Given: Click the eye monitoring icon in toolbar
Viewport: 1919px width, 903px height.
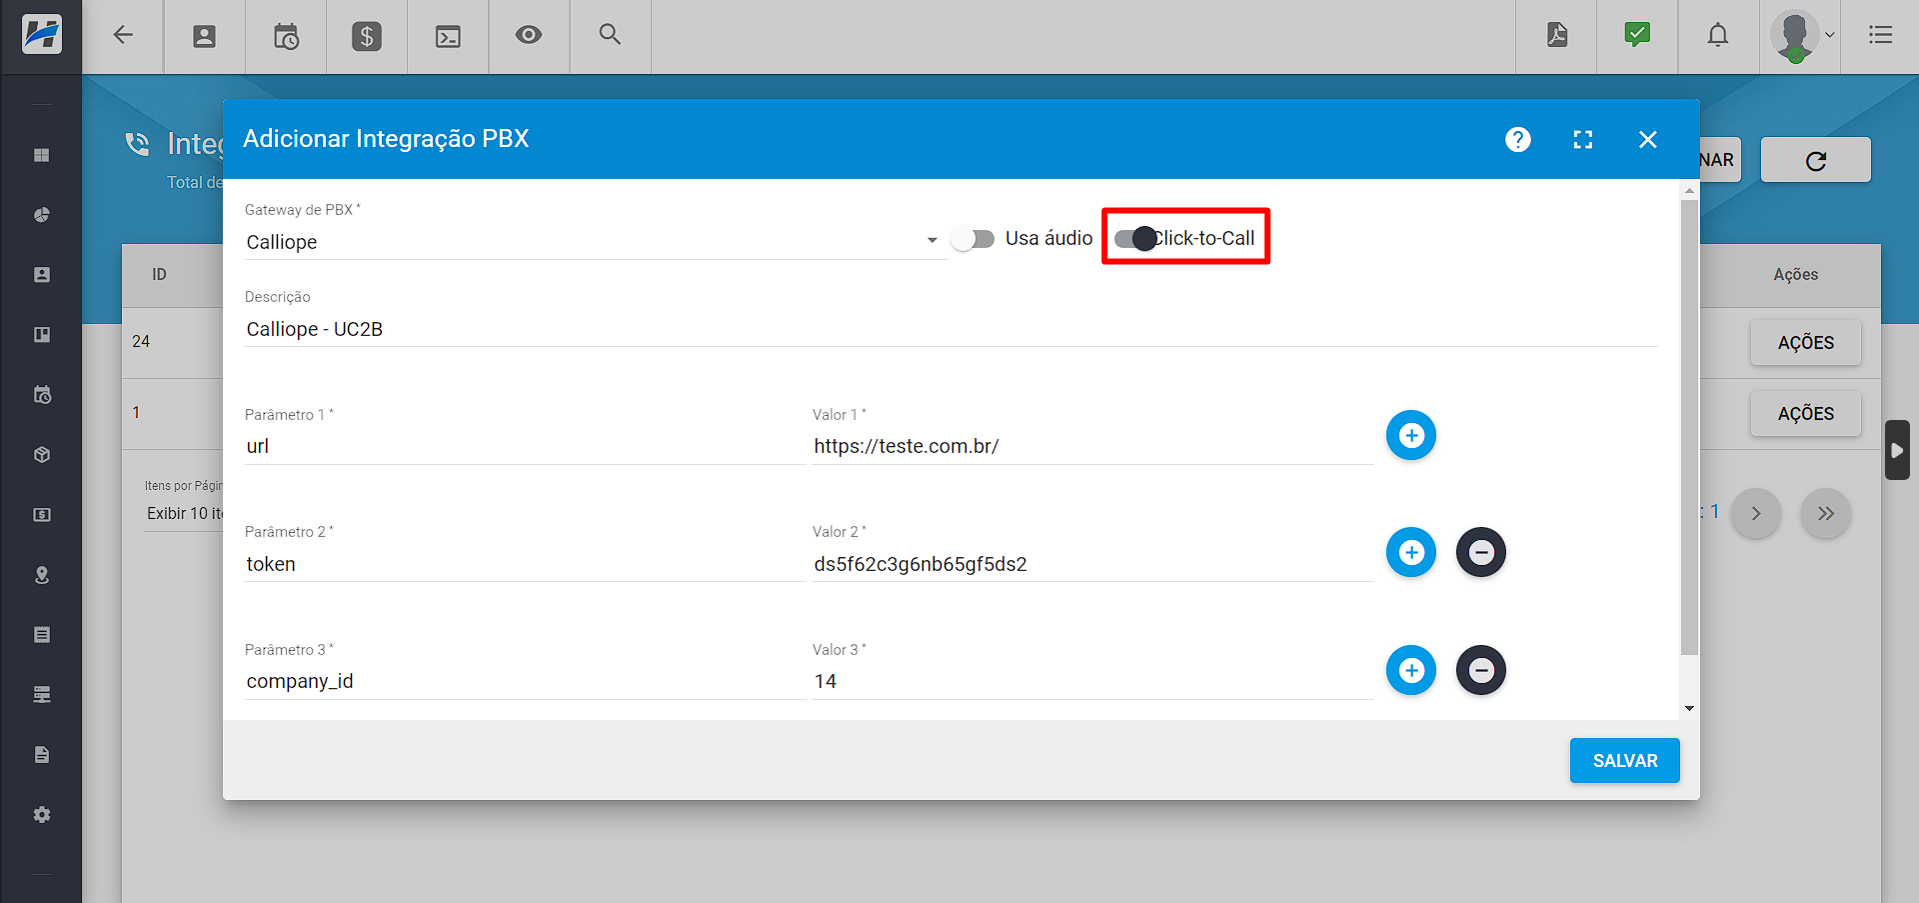Looking at the screenshot, I should [528, 36].
